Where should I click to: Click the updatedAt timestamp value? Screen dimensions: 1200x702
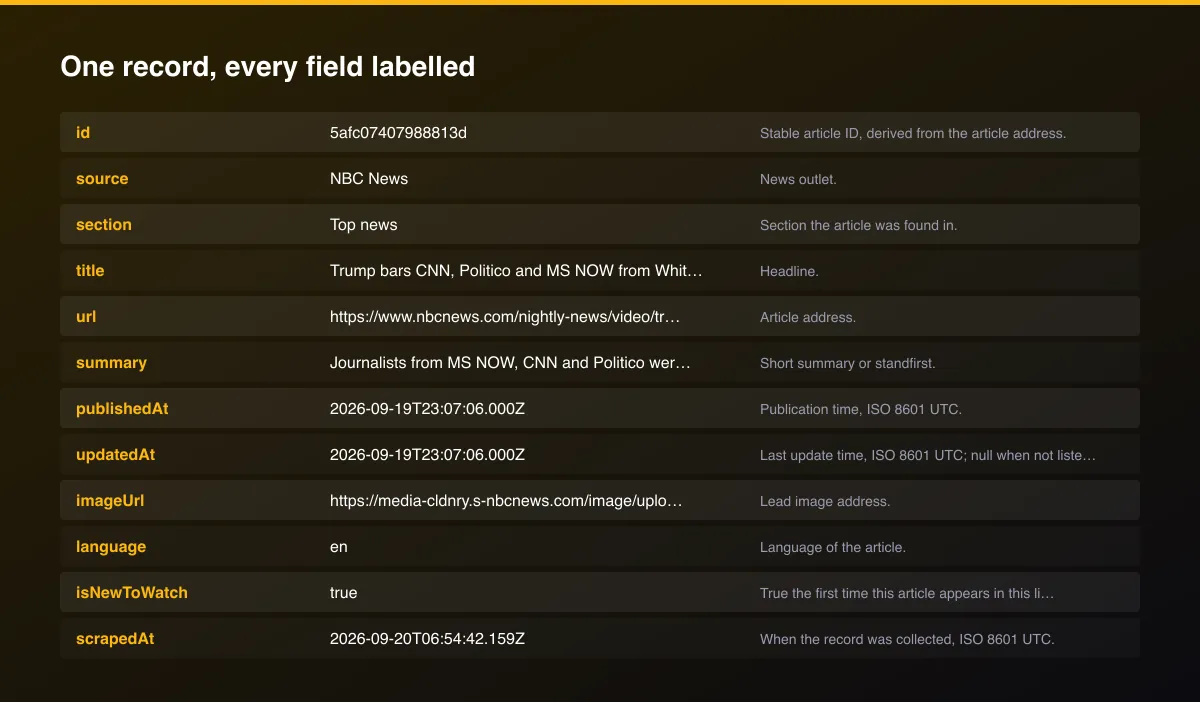(427, 454)
